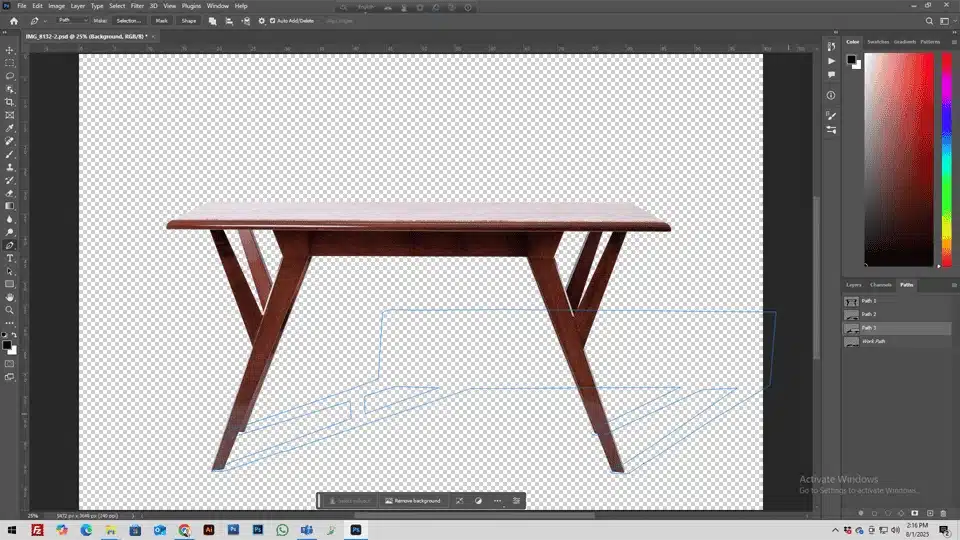The width and height of the screenshot is (960, 540).
Task: Switch to the Swatches tab
Action: click(878, 42)
